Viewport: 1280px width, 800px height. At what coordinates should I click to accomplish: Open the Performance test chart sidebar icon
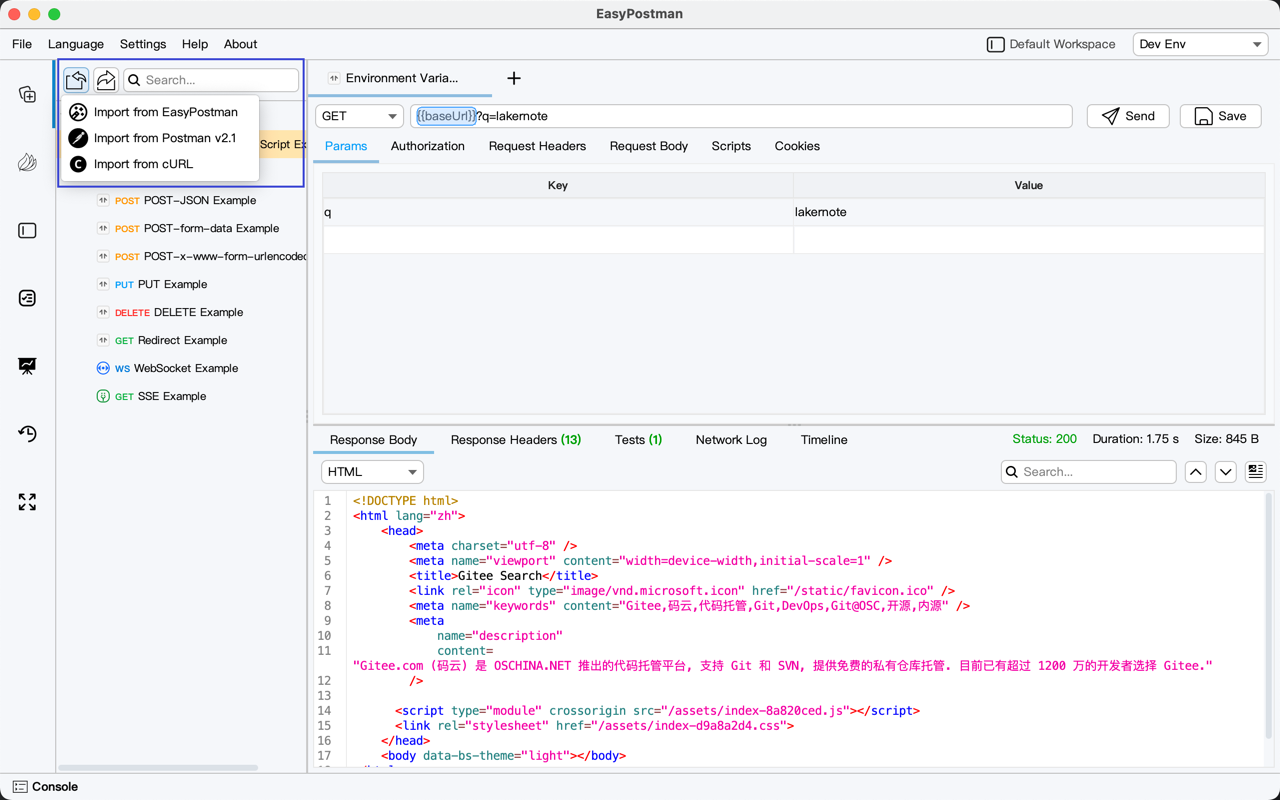[x=27, y=366]
